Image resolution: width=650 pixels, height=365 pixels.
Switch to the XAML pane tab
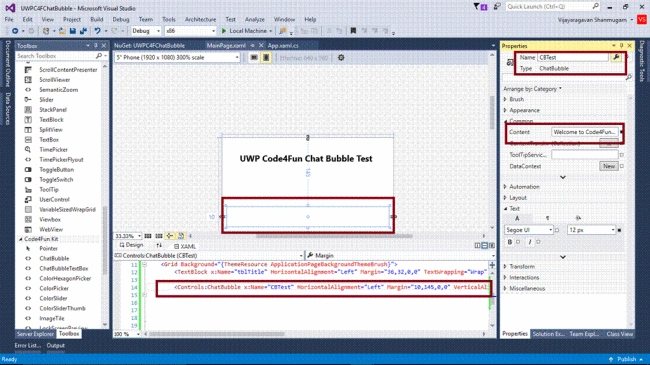pyautogui.click(x=185, y=246)
